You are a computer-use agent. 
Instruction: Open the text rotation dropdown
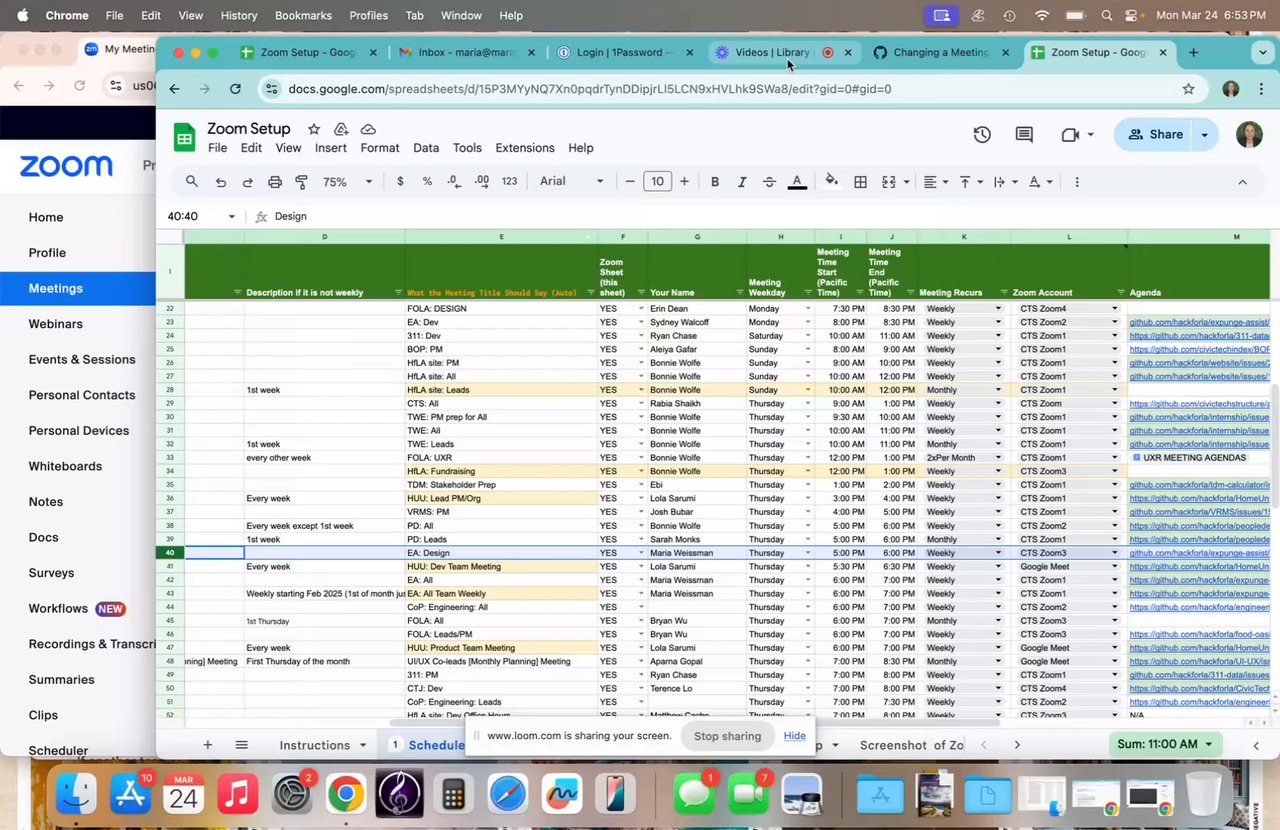tap(1040, 182)
